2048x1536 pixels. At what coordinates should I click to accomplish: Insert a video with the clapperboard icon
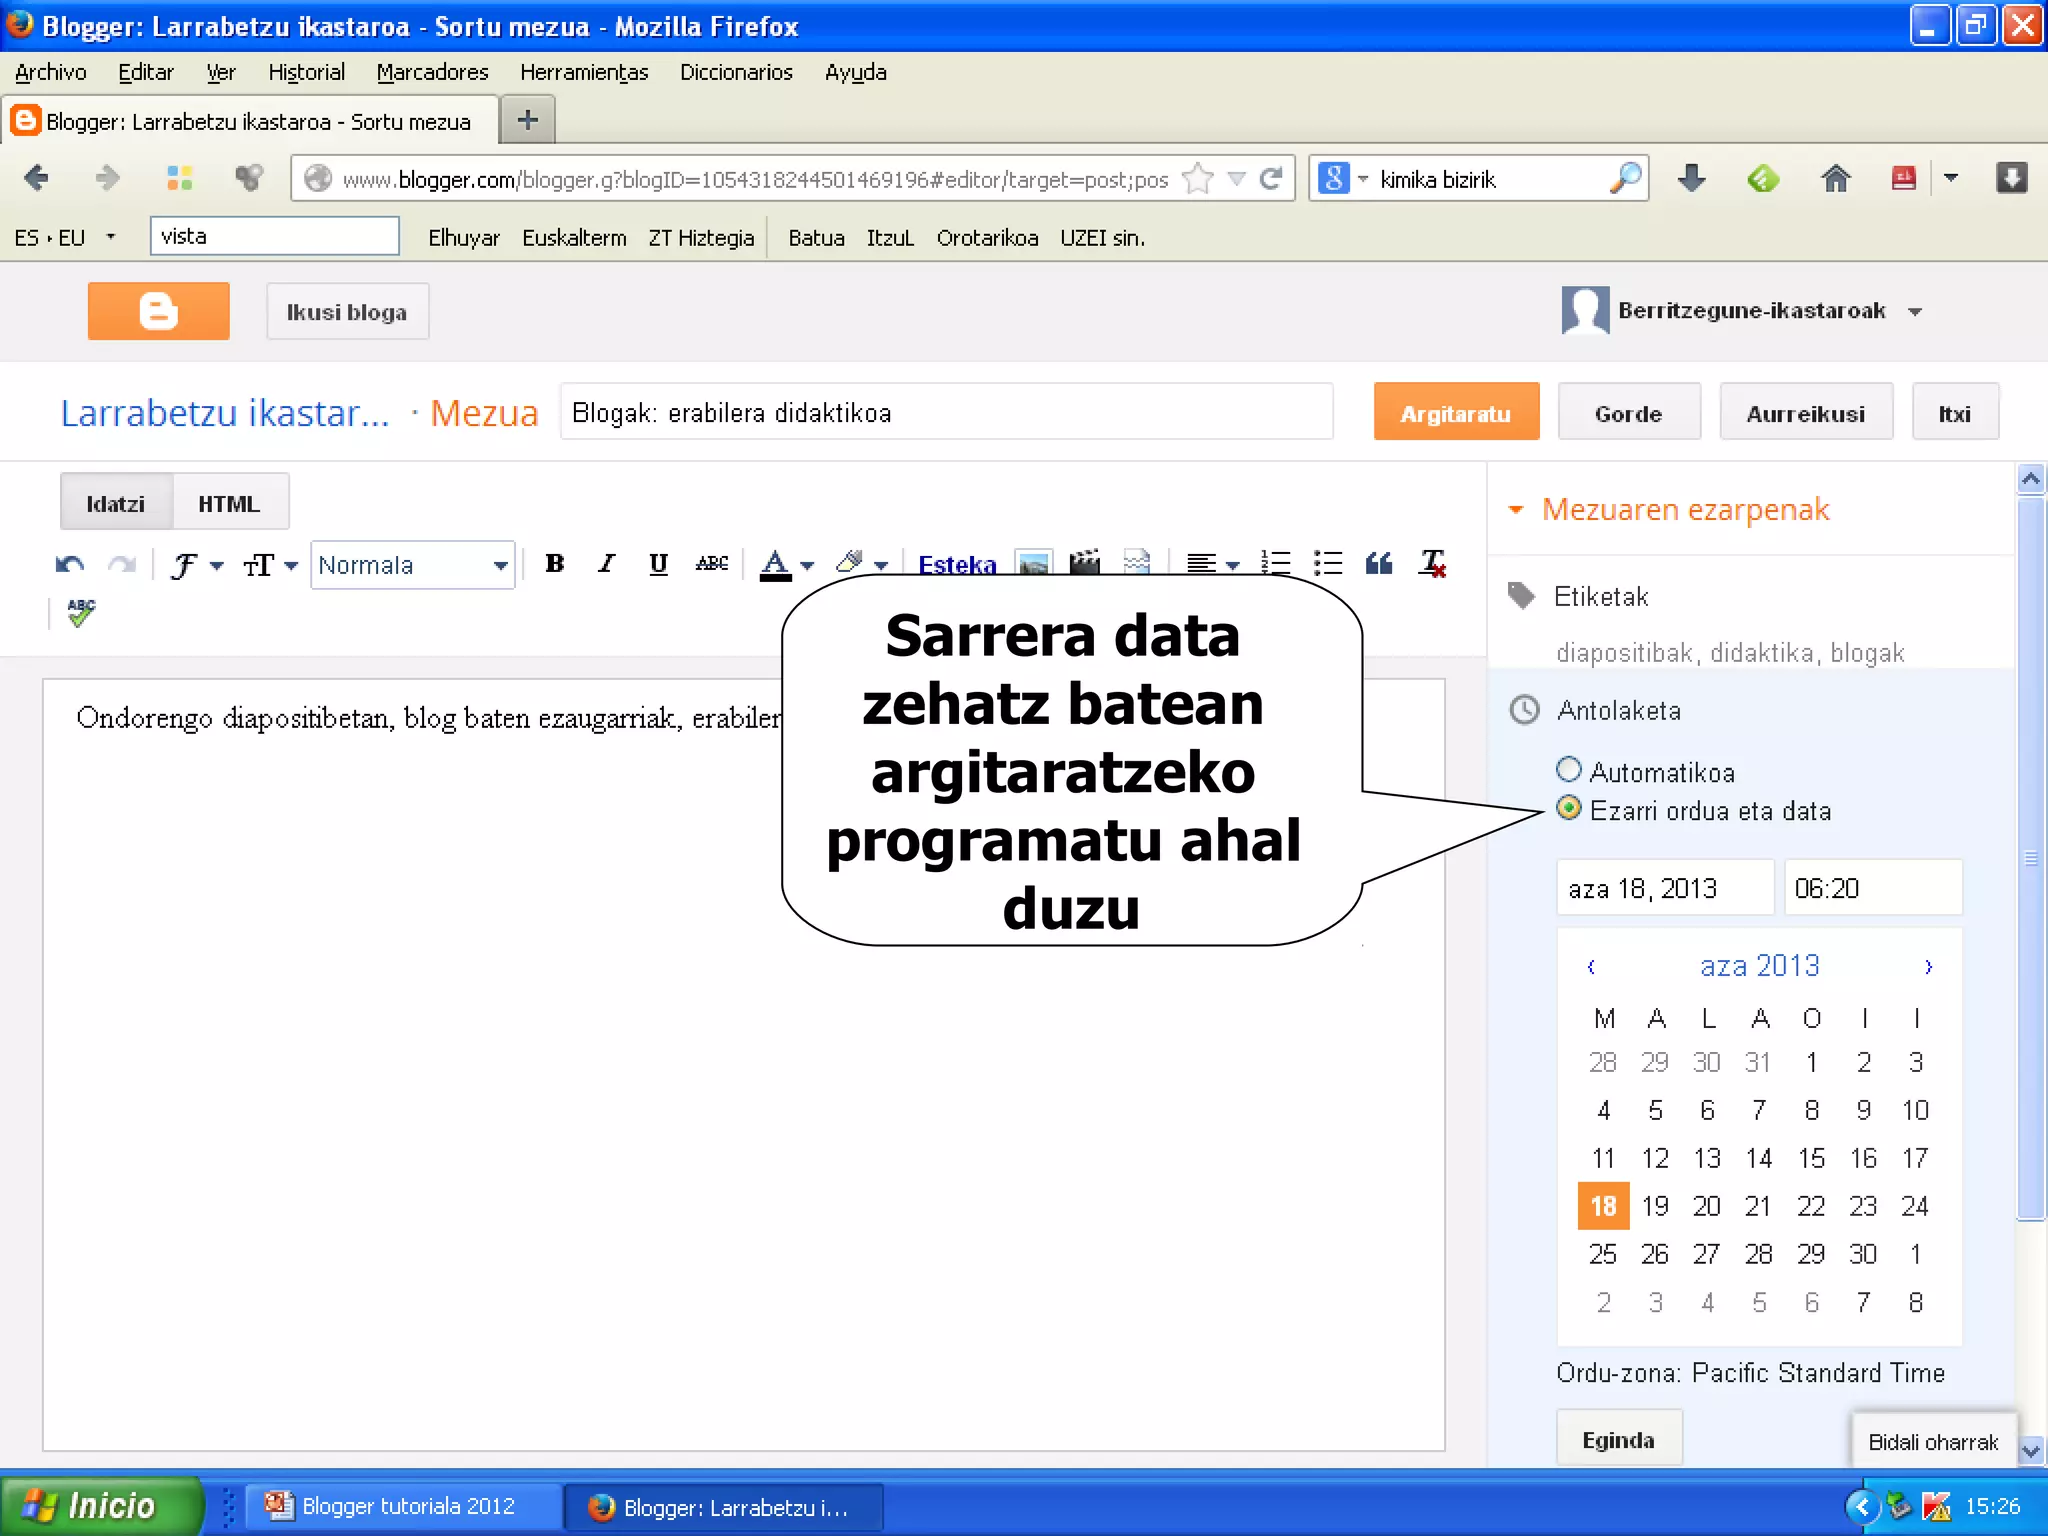pyautogui.click(x=1084, y=562)
